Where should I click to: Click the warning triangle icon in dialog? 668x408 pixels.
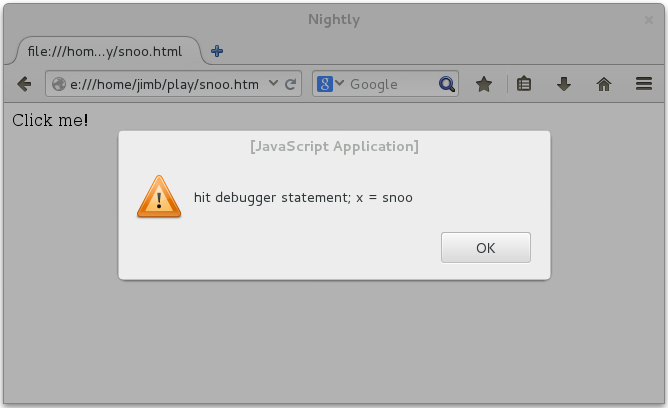[158, 197]
